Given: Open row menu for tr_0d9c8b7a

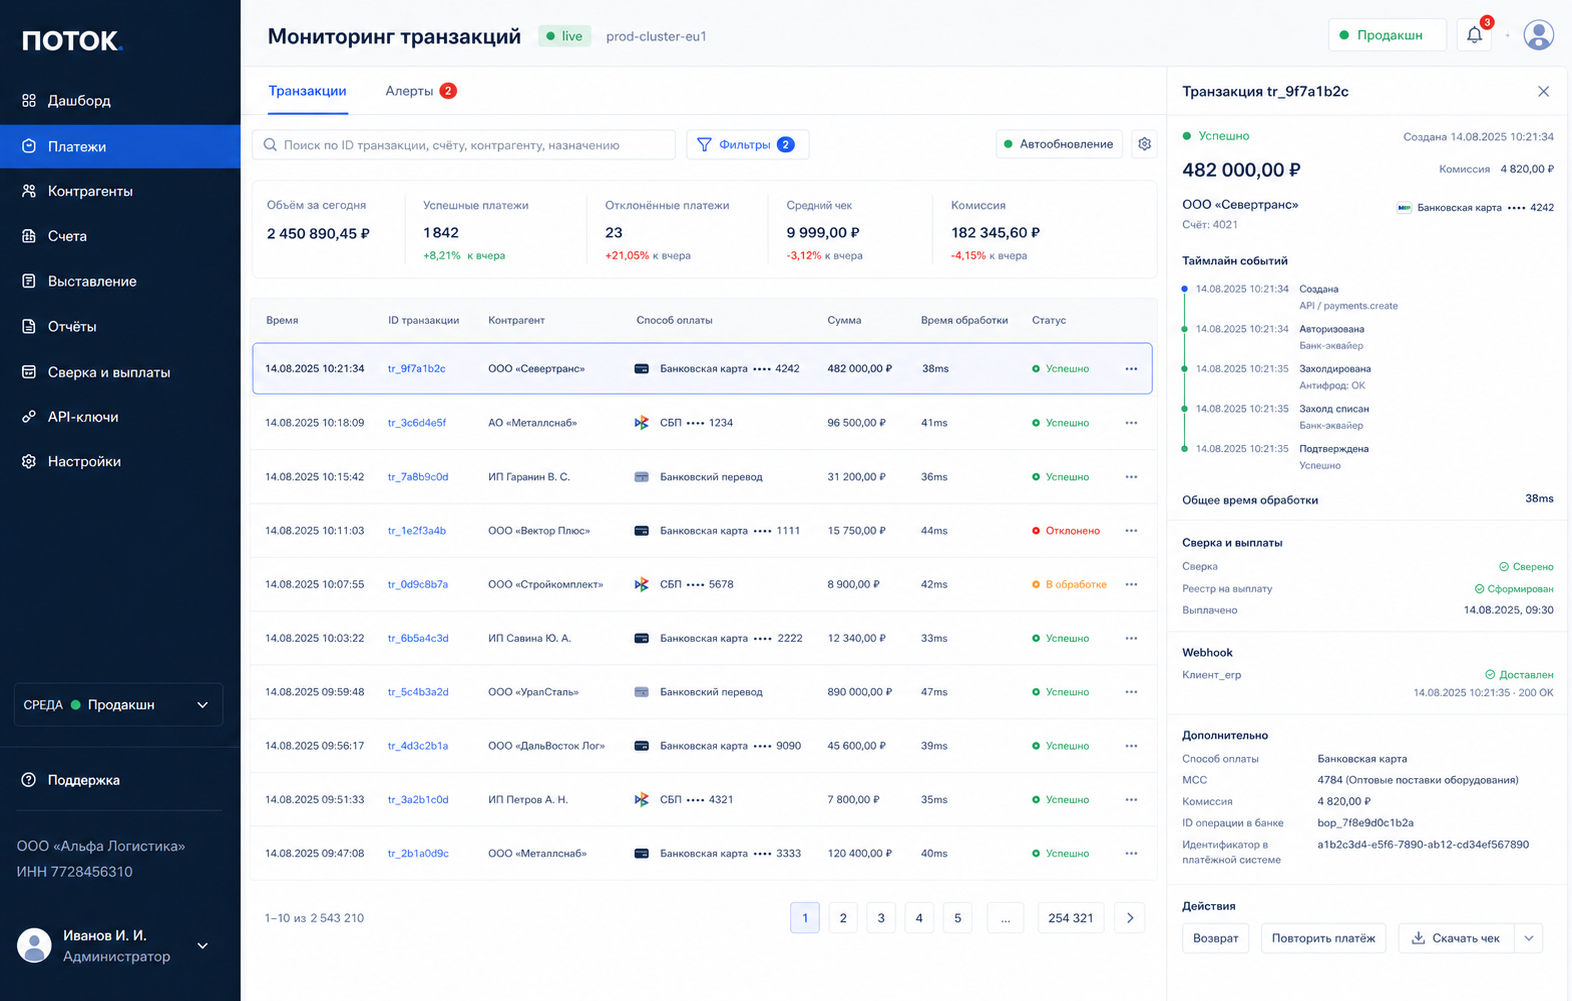Looking at the screenshot, I should [x=1131, y=584].
